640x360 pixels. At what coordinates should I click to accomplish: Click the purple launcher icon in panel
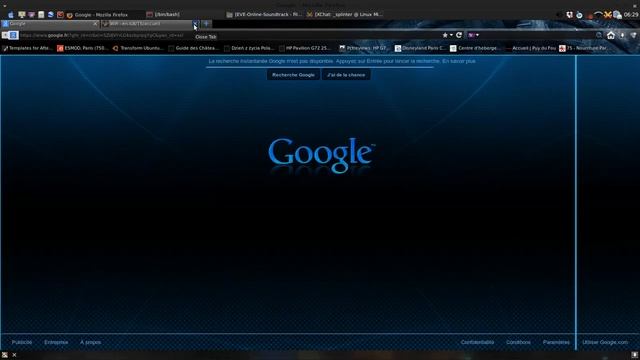click(x=31, y=15)
